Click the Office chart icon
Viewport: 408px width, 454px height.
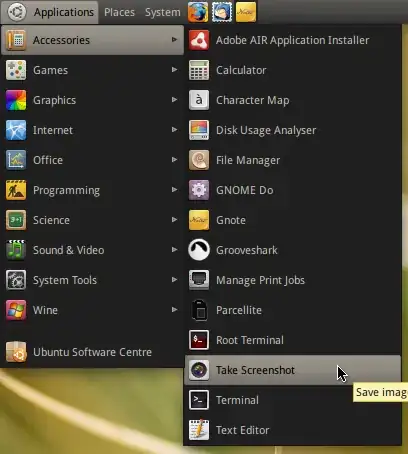tap(16, 160)
